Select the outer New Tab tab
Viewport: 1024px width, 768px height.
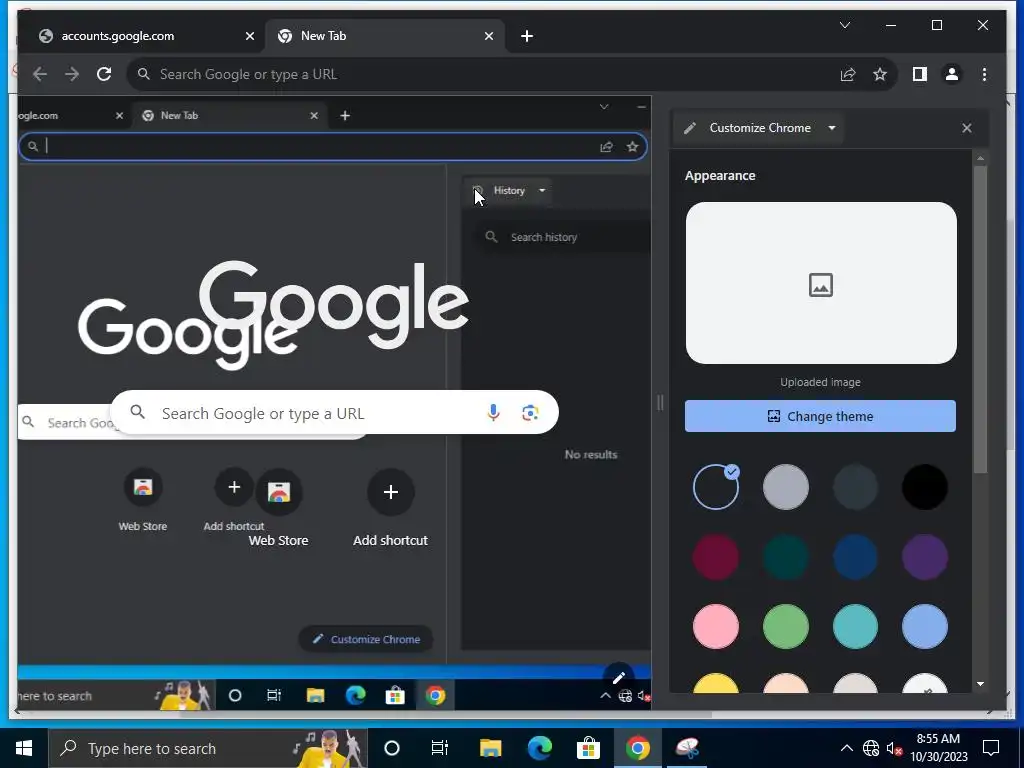pos(385,36)
